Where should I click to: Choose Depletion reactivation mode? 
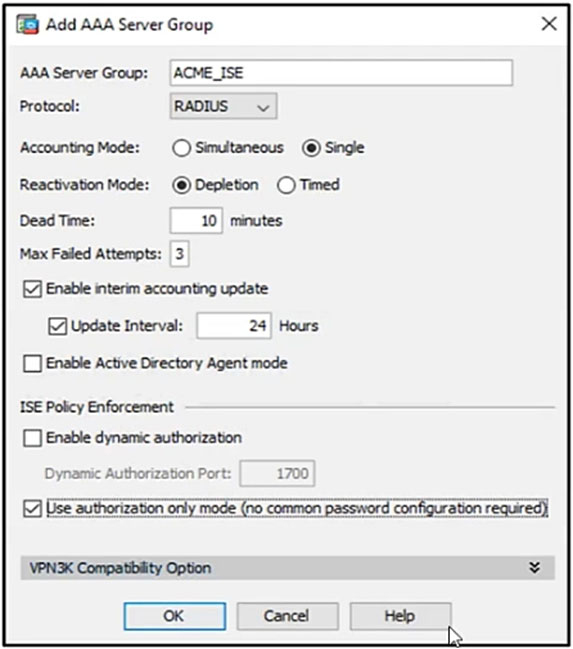181,185
